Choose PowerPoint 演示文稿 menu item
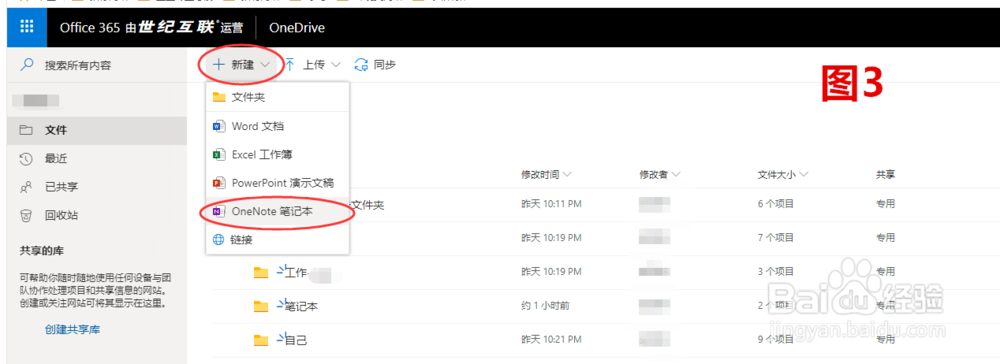 (x=277, y=183)
